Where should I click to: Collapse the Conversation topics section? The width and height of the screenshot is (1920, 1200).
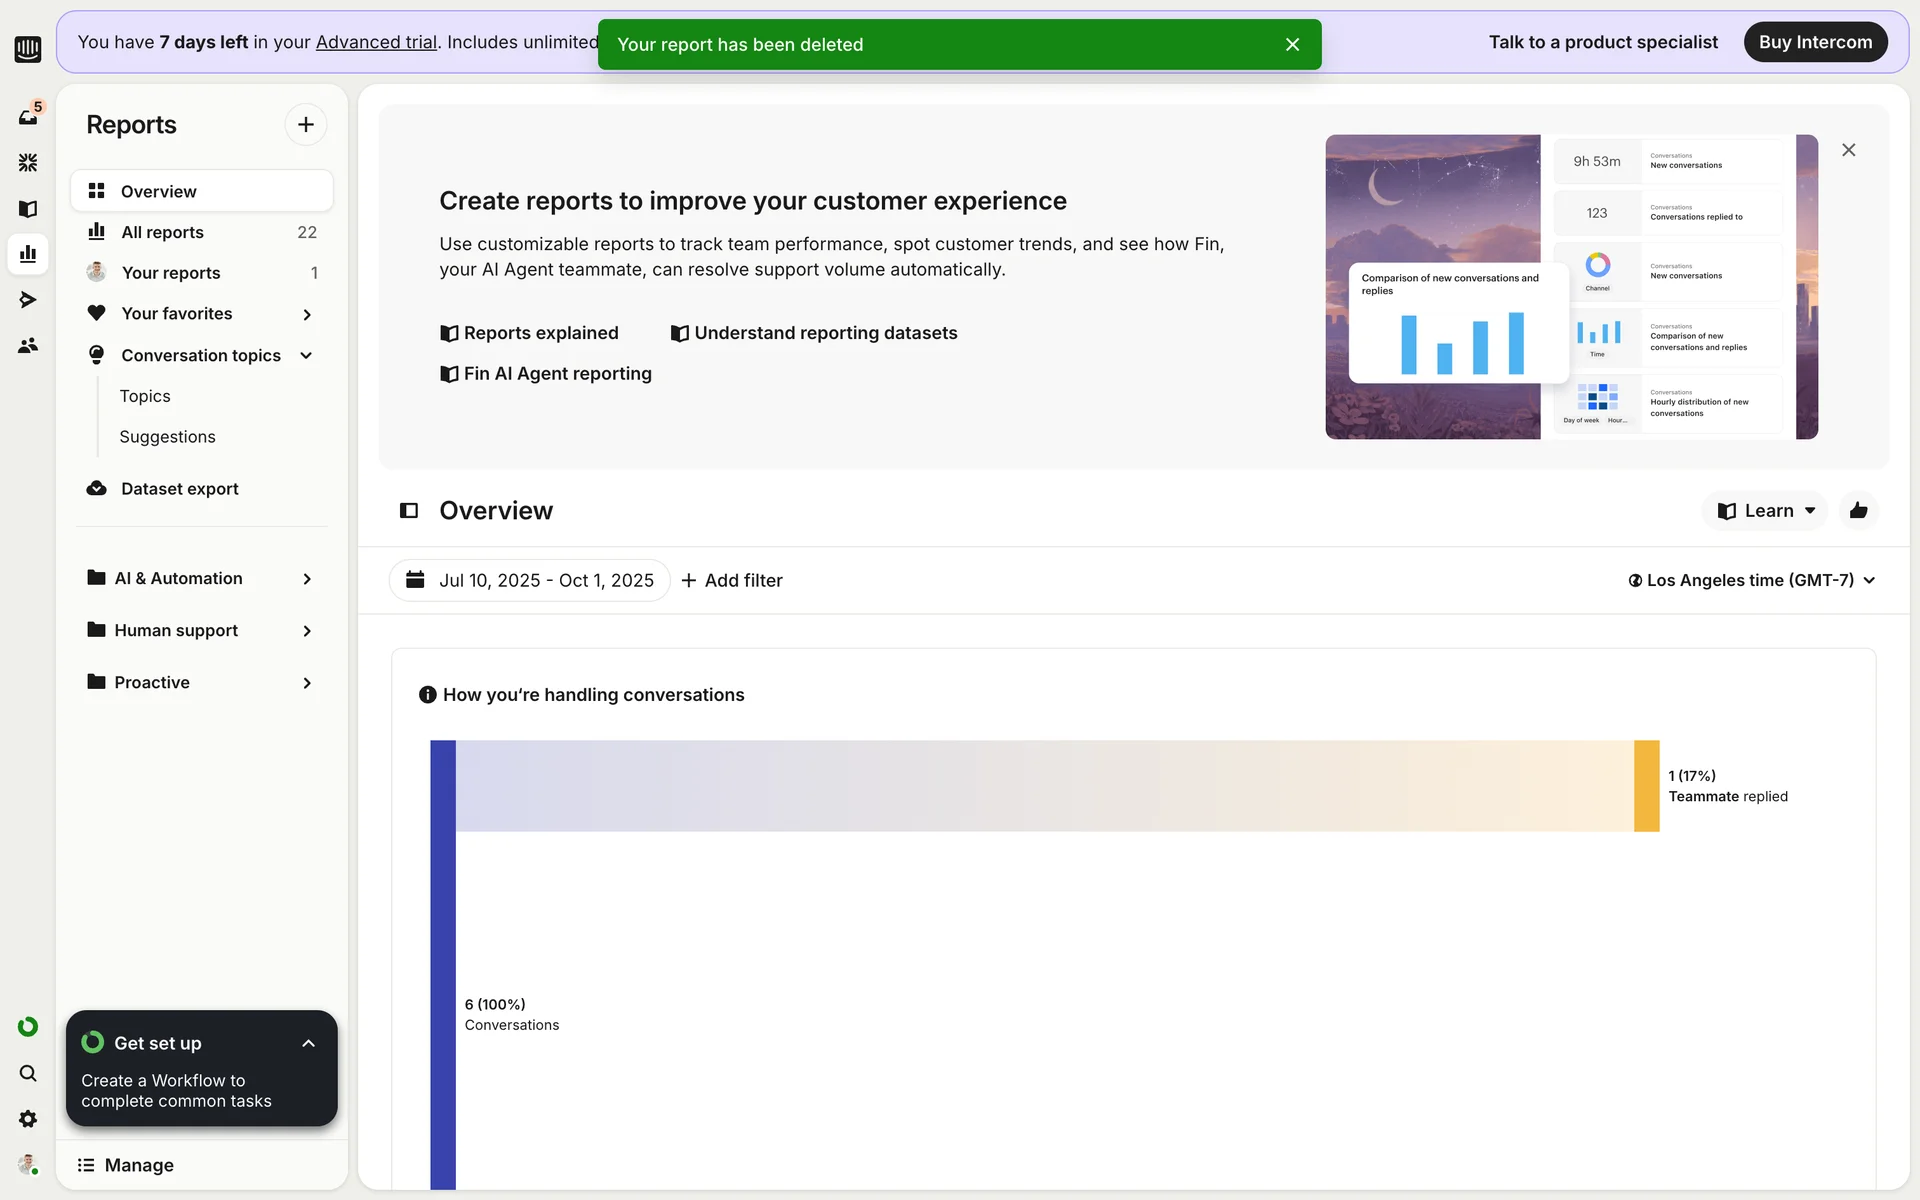click(306, 355)
